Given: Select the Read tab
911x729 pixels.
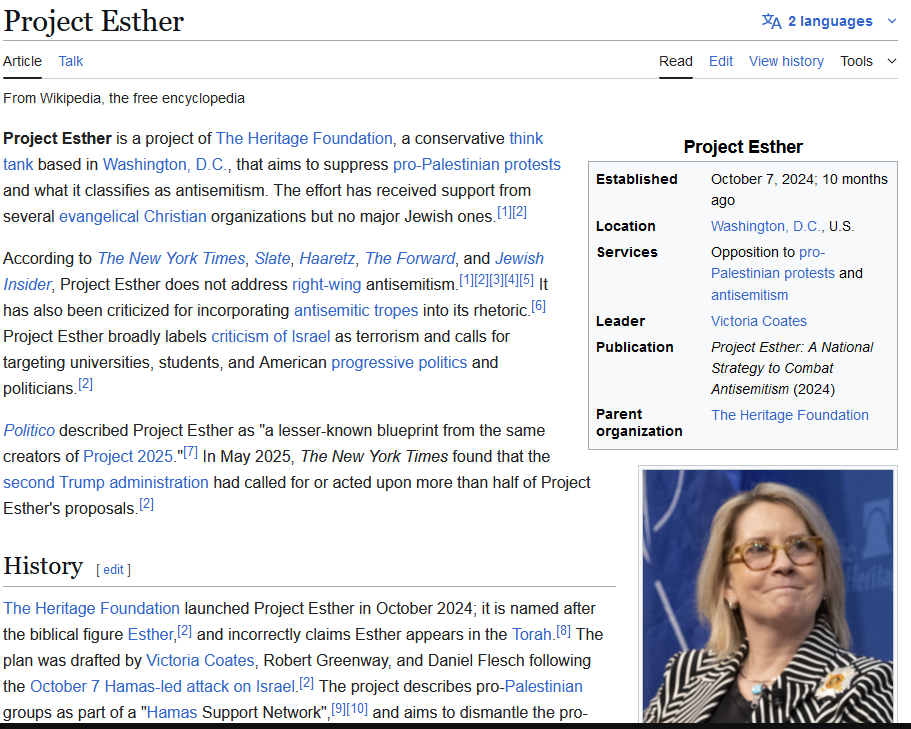Looking at the screenshot, I should pyautogui.click(x=676, y=61).
